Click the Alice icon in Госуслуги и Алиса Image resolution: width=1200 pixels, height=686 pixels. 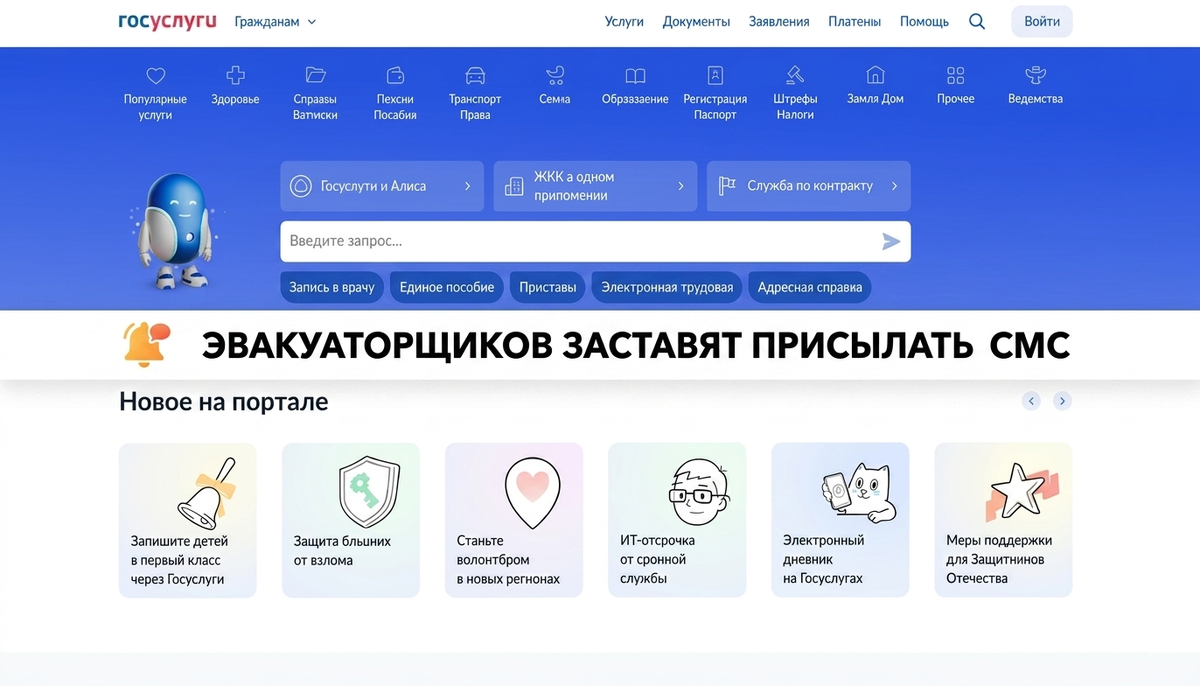tap(300, 186)
